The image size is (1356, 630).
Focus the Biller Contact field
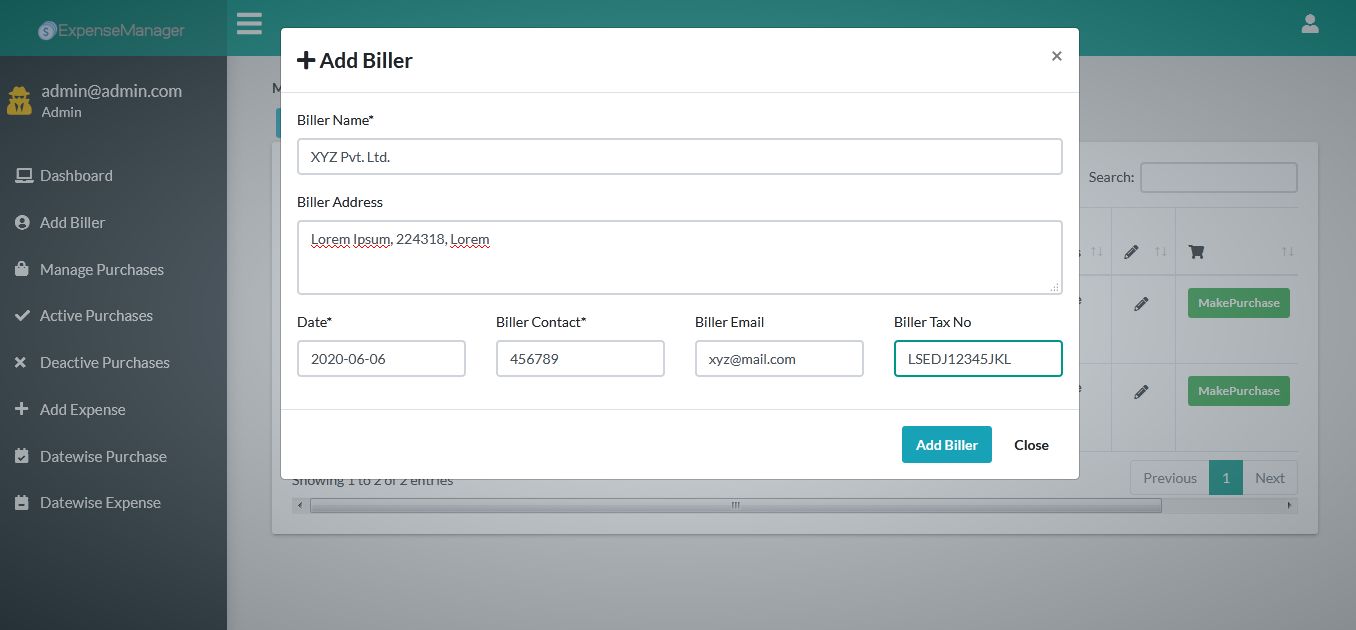[580, 358]
